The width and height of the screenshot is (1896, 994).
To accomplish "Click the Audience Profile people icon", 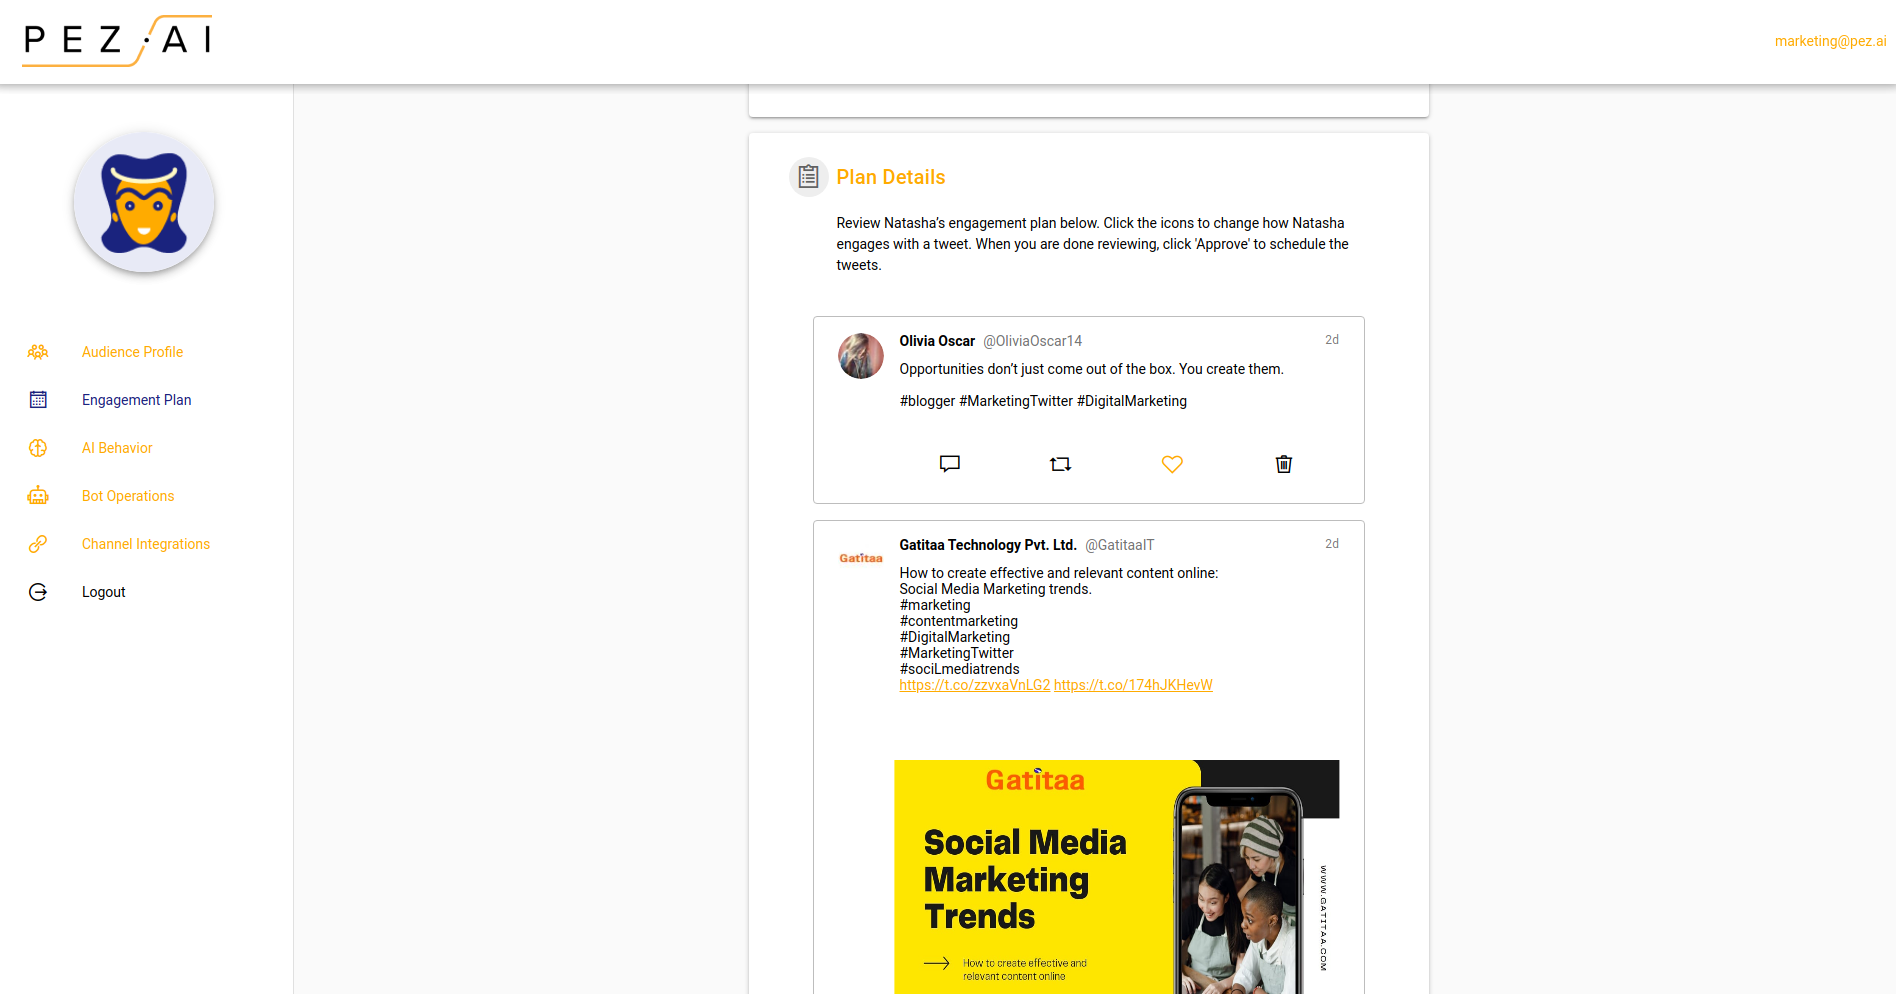I will pos(38,352).
